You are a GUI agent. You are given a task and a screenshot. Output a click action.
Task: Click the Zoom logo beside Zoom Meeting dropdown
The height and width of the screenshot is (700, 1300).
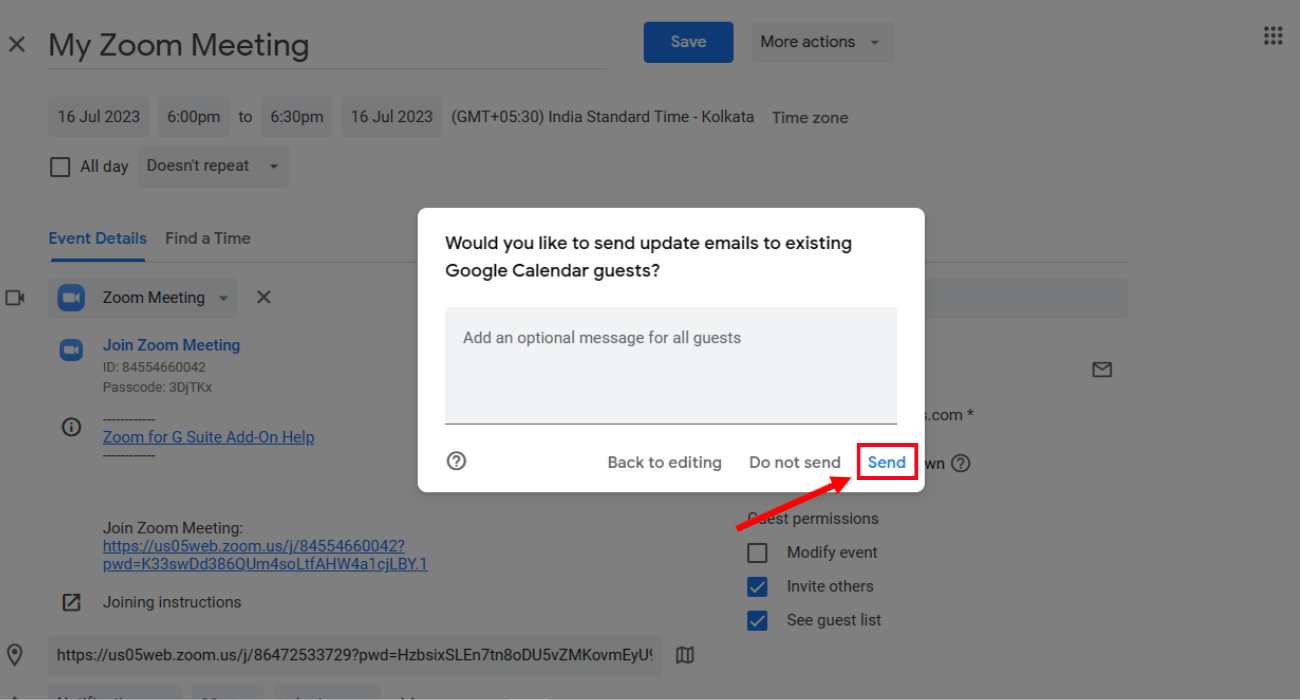click(x=71, y=298)
